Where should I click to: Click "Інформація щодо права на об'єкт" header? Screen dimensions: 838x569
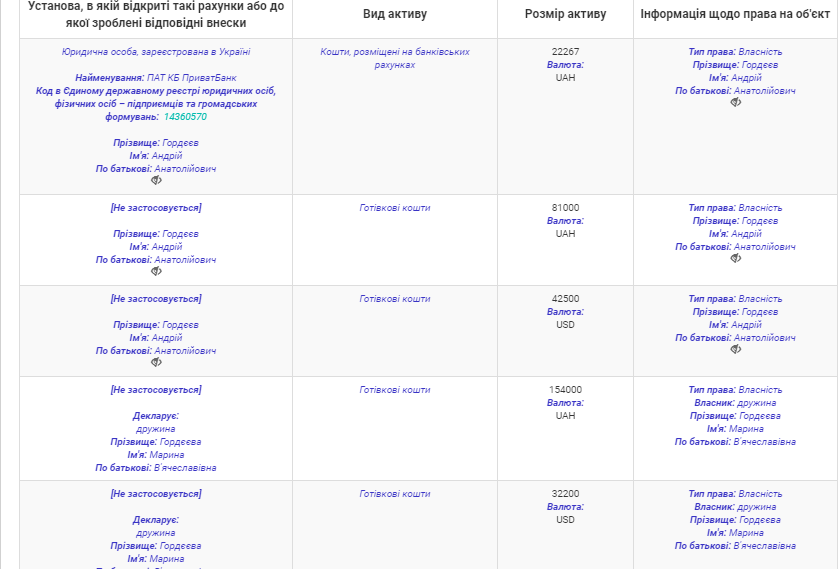735,14
